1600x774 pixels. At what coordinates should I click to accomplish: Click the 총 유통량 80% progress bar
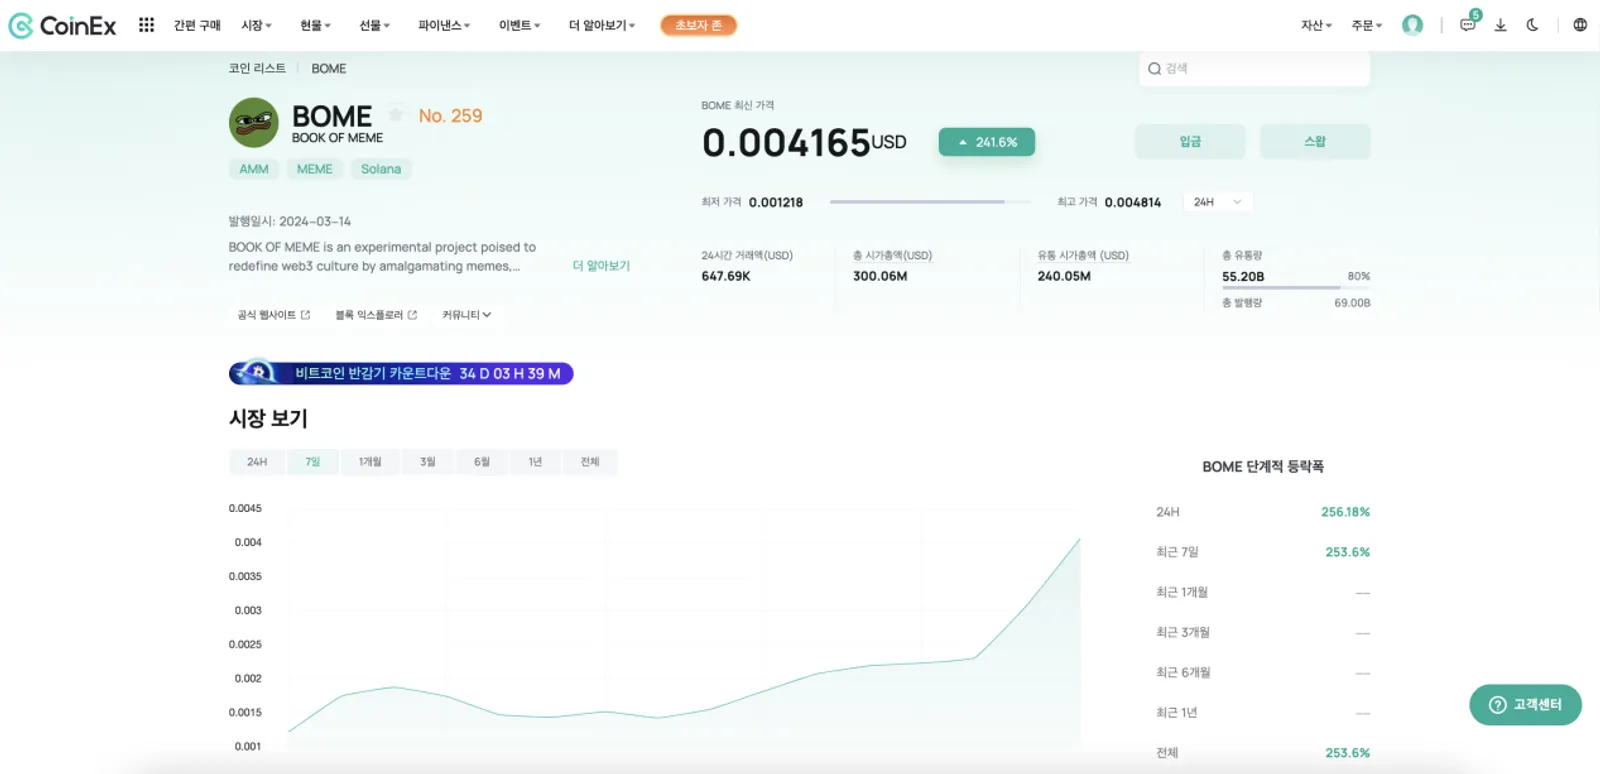[1296, 288]
